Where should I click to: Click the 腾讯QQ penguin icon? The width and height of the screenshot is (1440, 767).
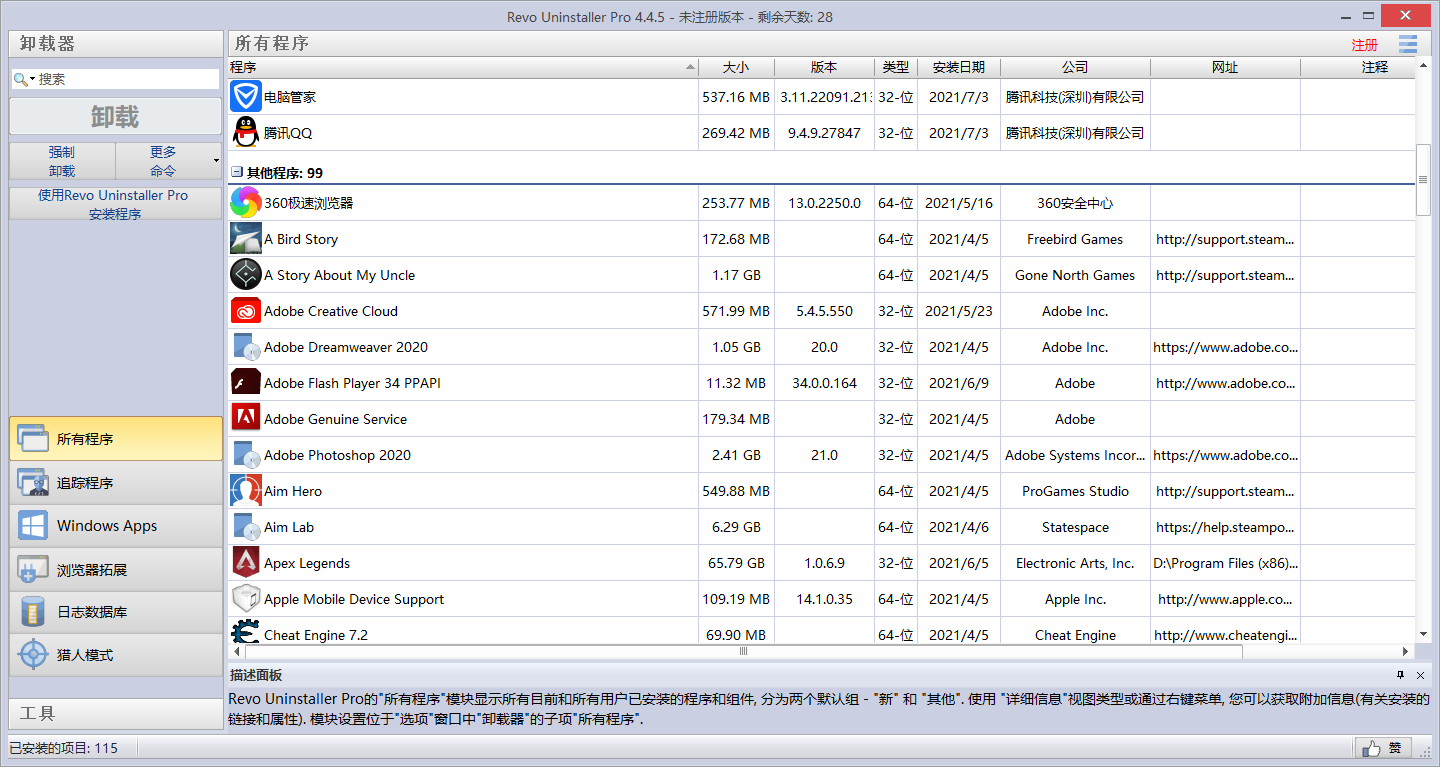(246, 133)
